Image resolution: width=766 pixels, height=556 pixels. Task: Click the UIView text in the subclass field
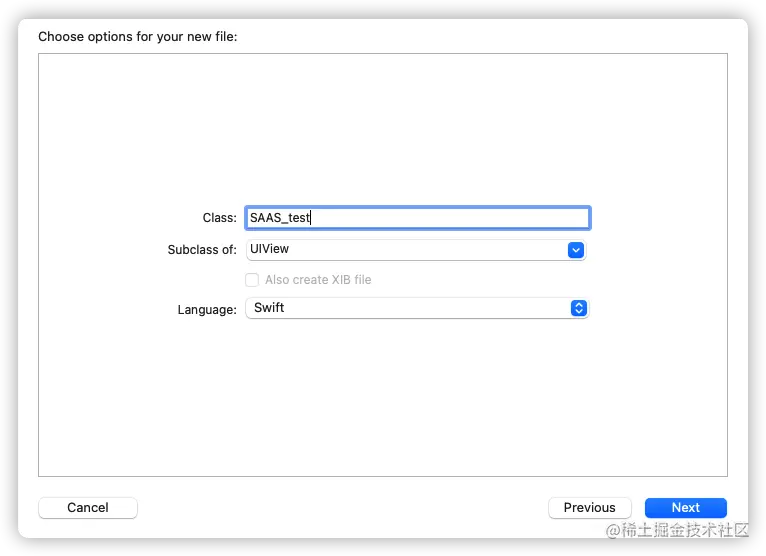click(x=269, y=249)
